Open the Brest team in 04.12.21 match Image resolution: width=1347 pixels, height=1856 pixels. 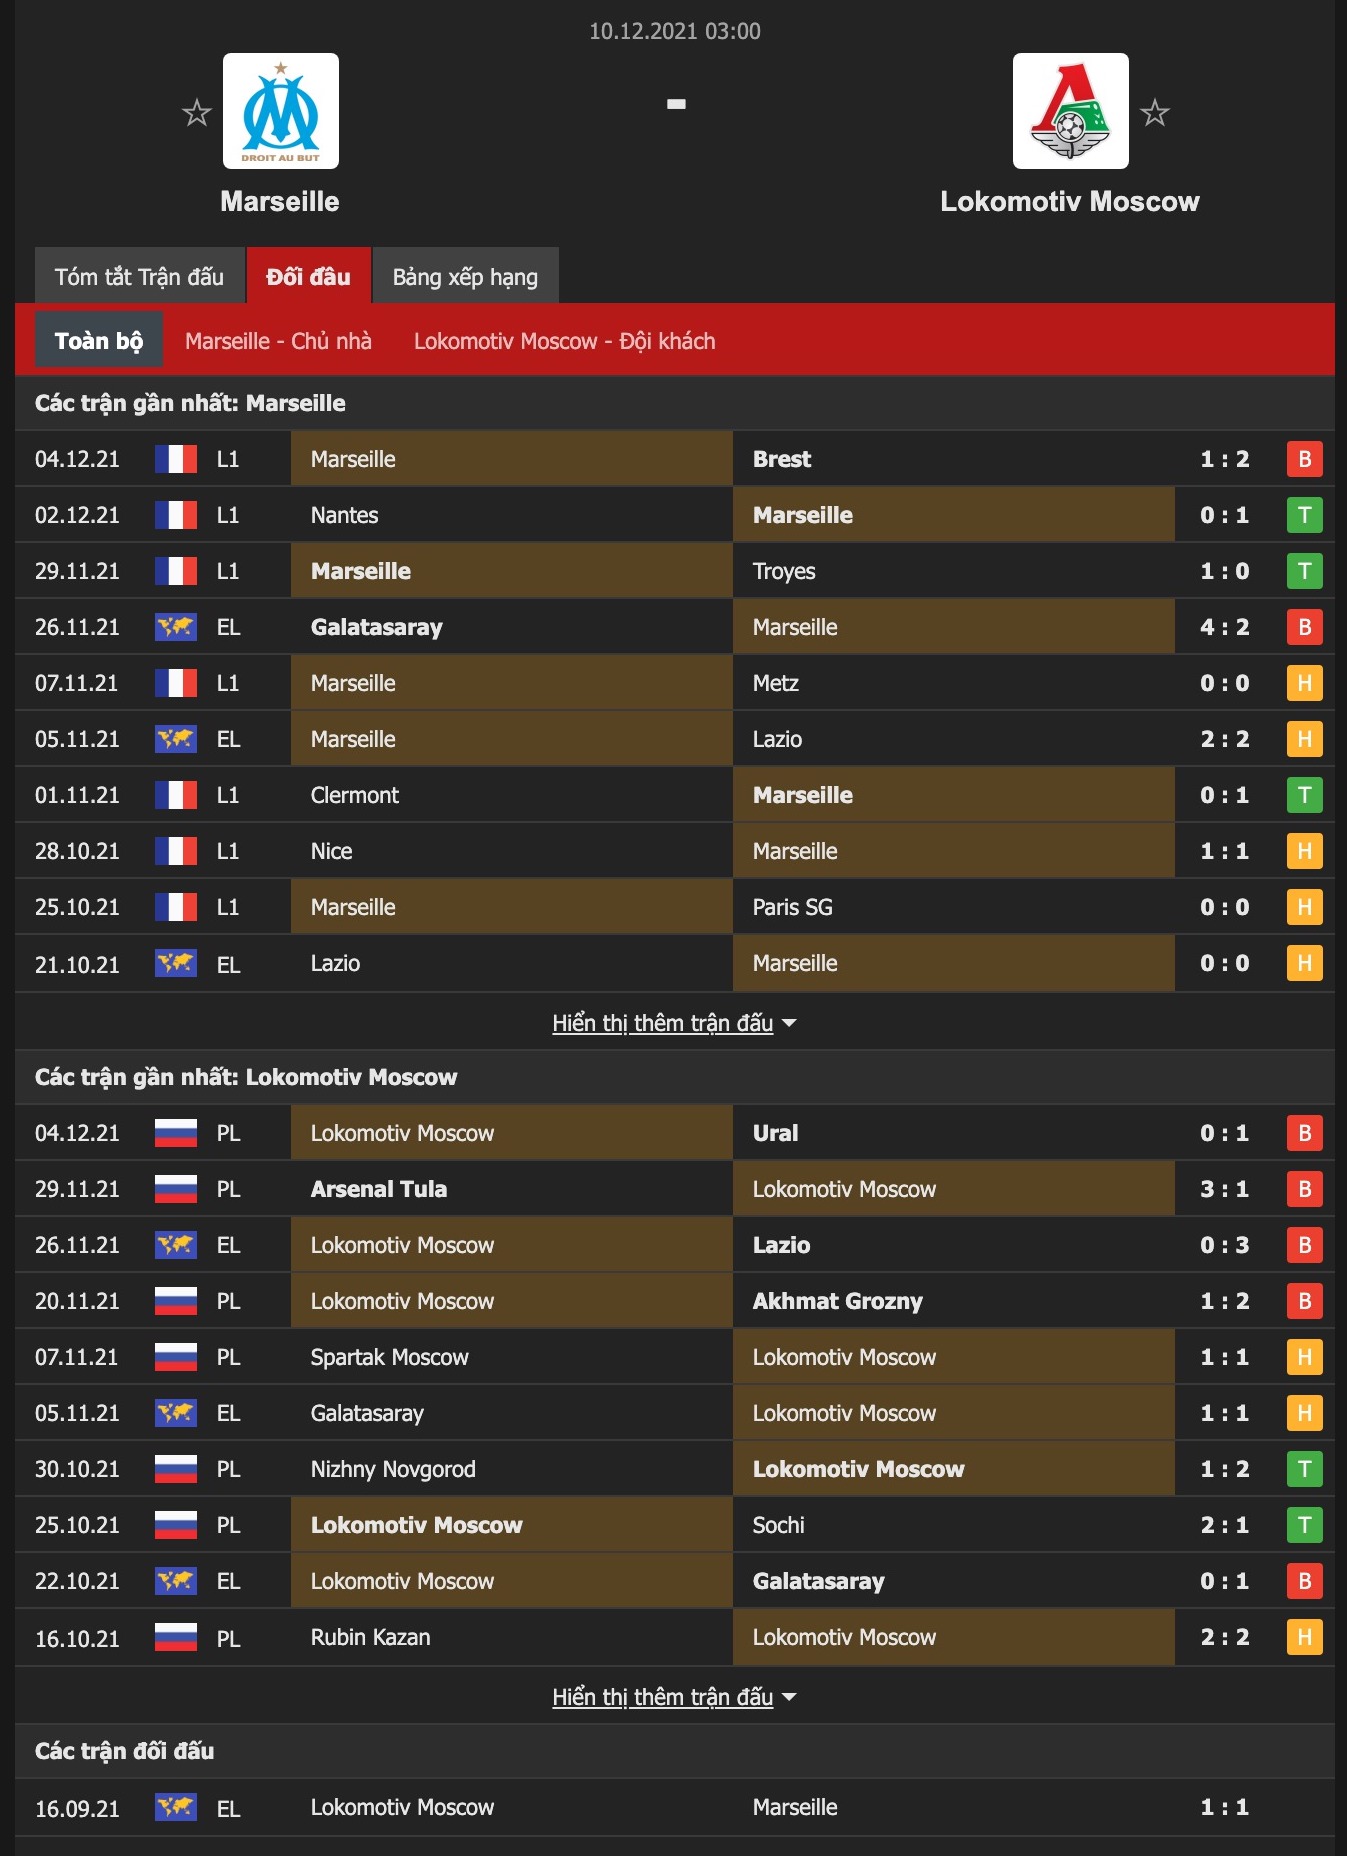[782, 459]
